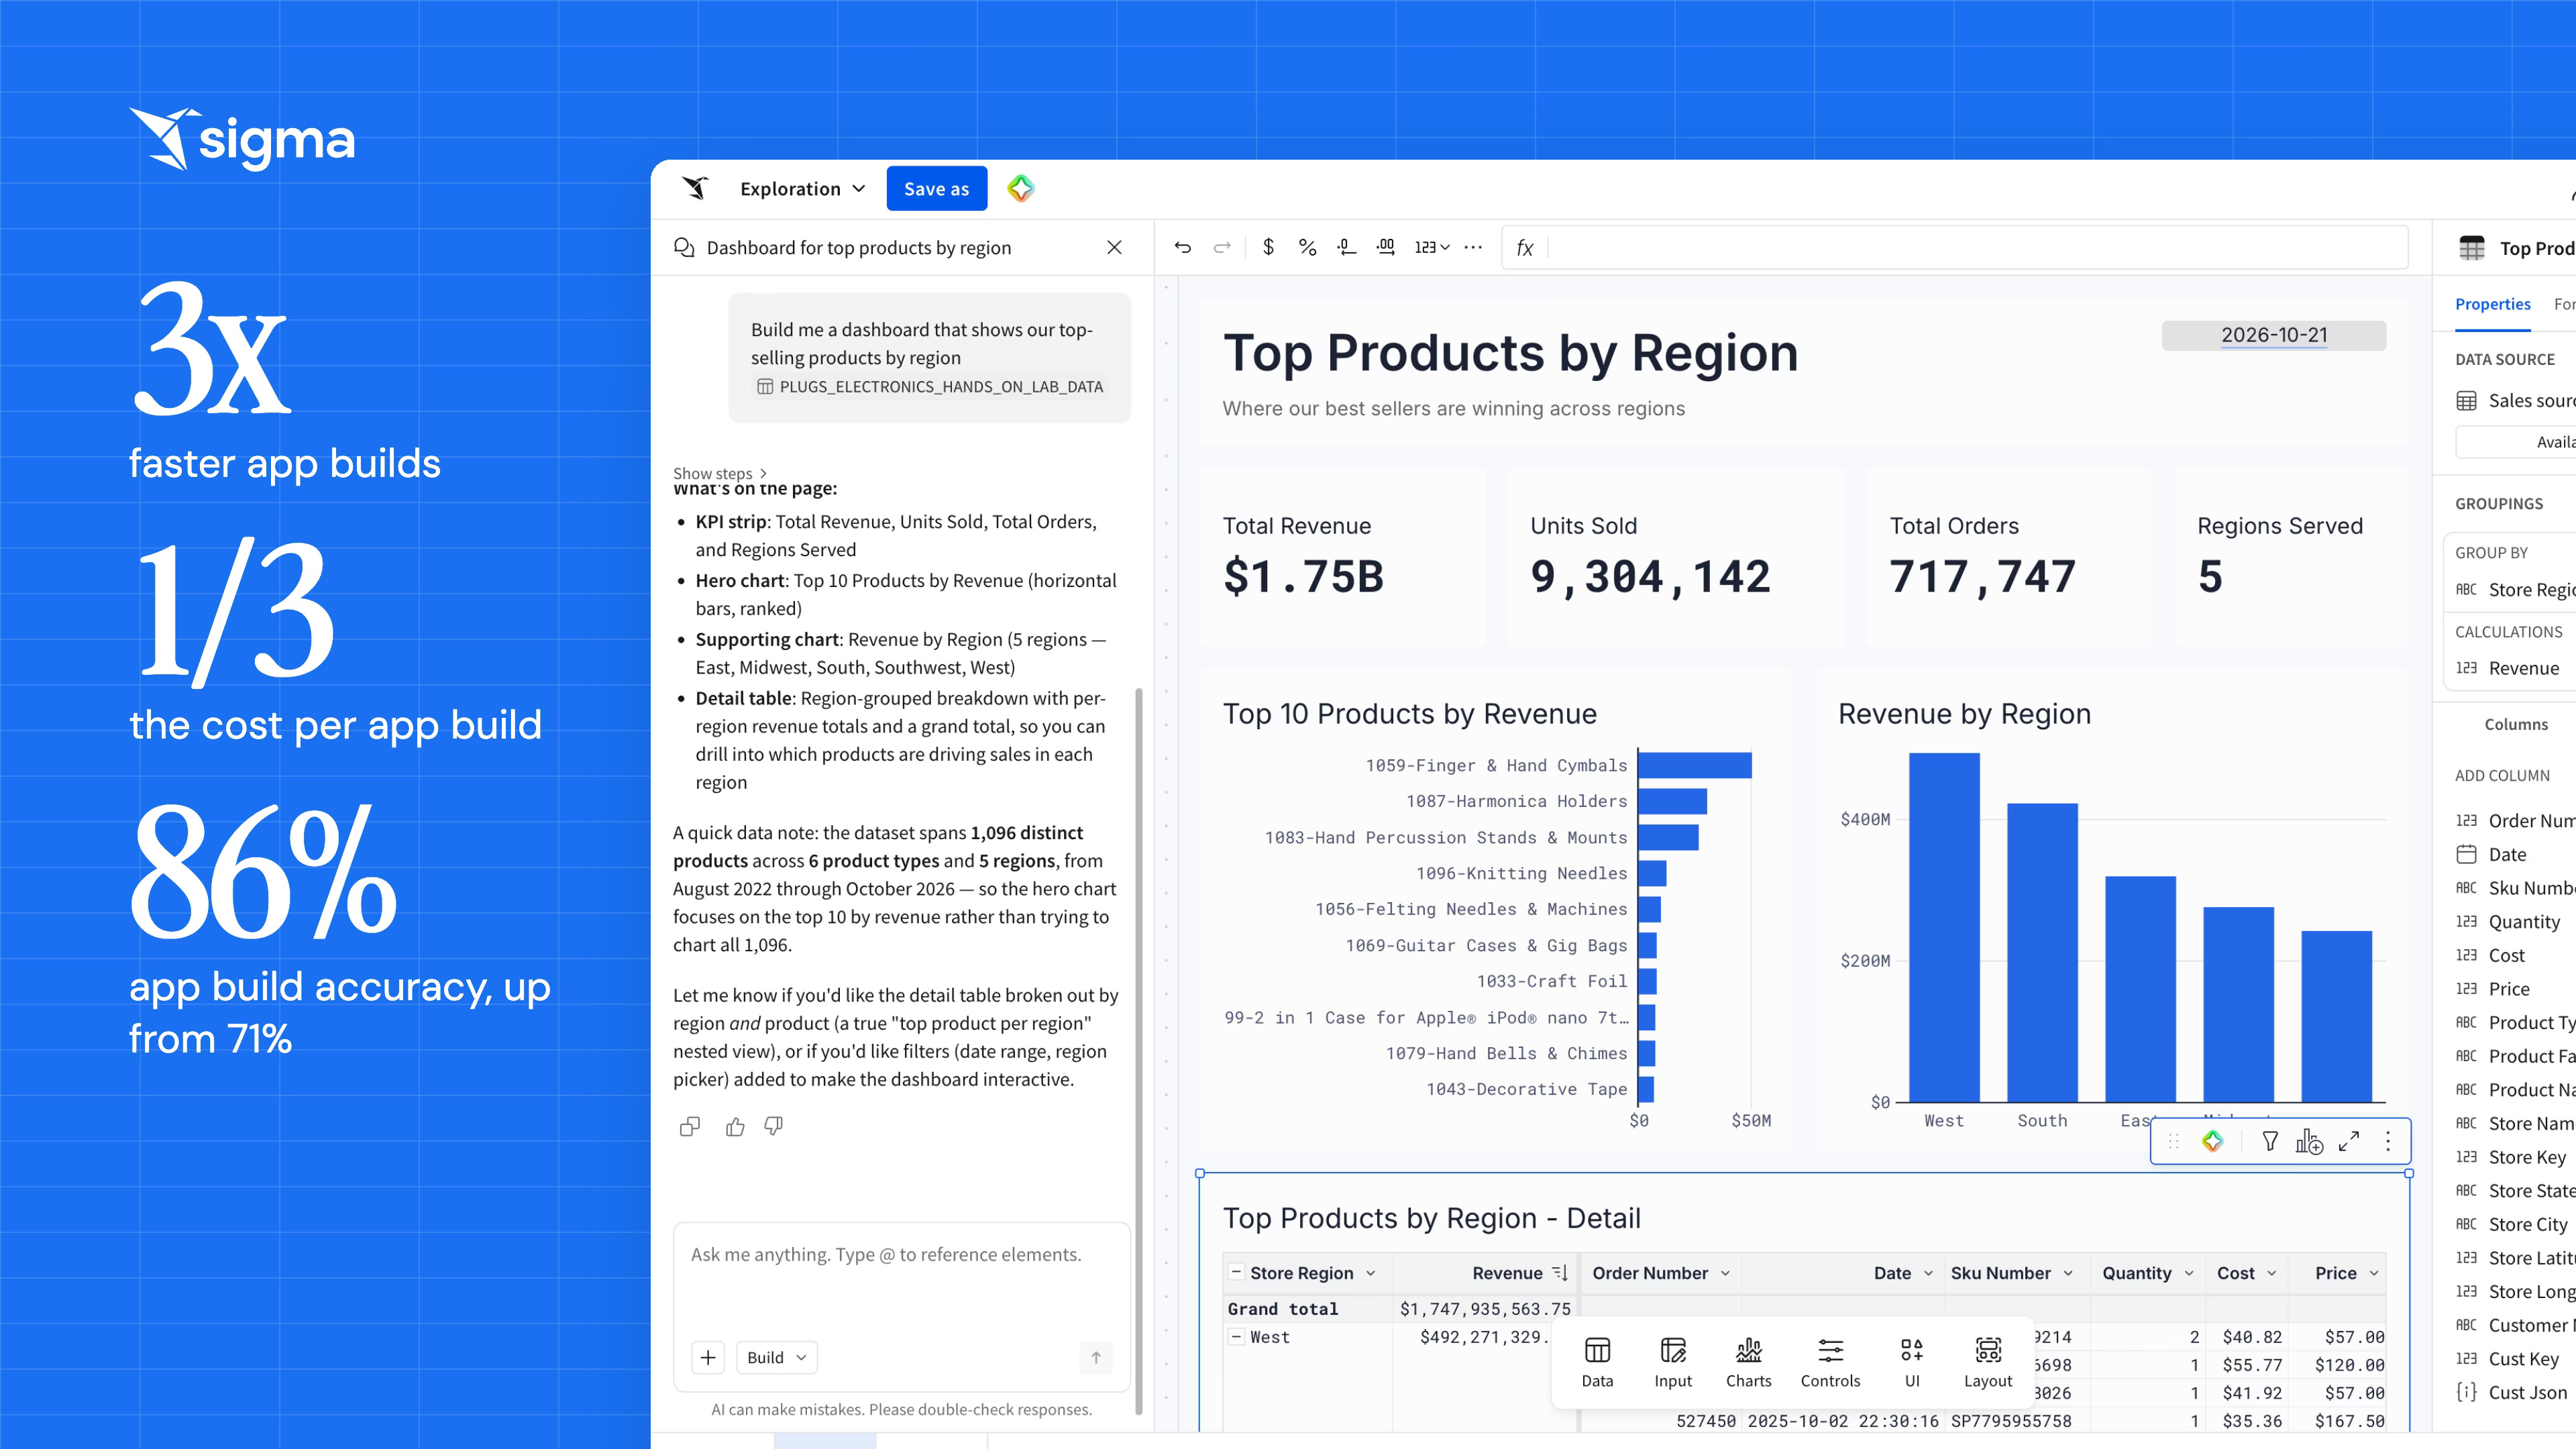
Task: Apply currency dollar format
Action: tap(1268, 247)
